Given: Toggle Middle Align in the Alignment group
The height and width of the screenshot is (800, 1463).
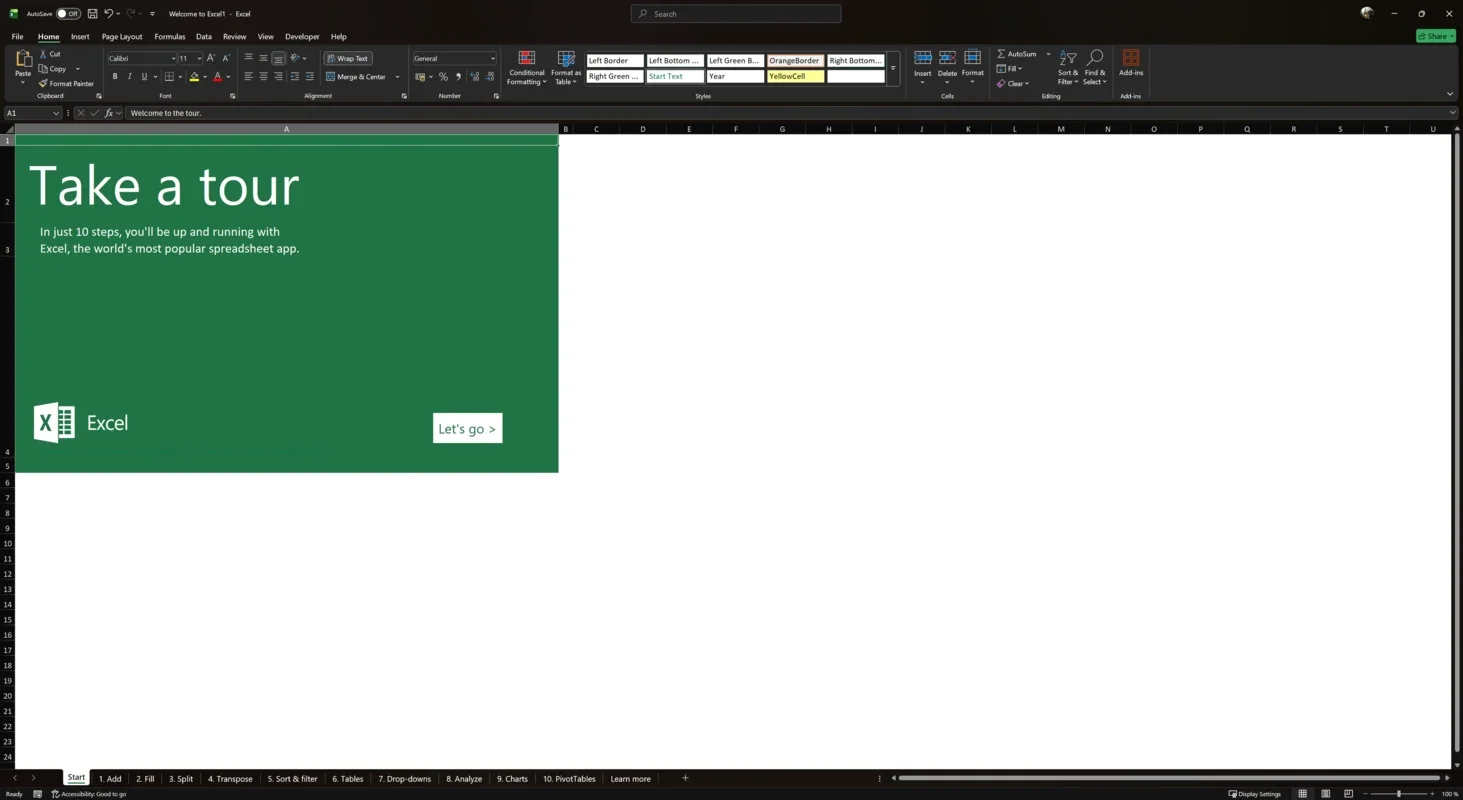Looking at the screenshot, I should (263, 58).
